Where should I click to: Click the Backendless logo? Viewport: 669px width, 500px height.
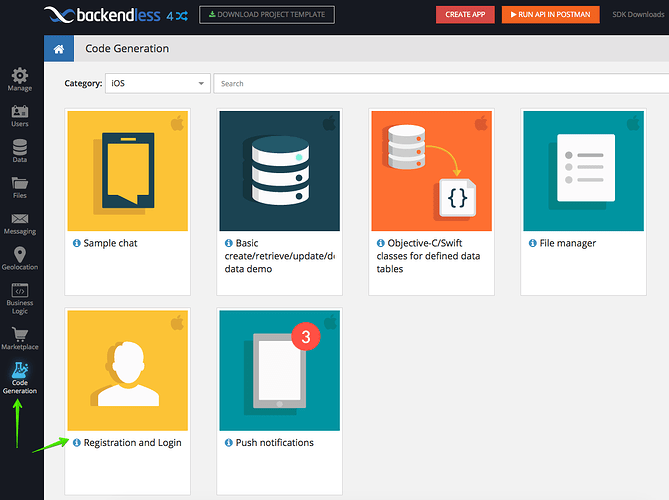pyautogui.click(x=102, y=15)
